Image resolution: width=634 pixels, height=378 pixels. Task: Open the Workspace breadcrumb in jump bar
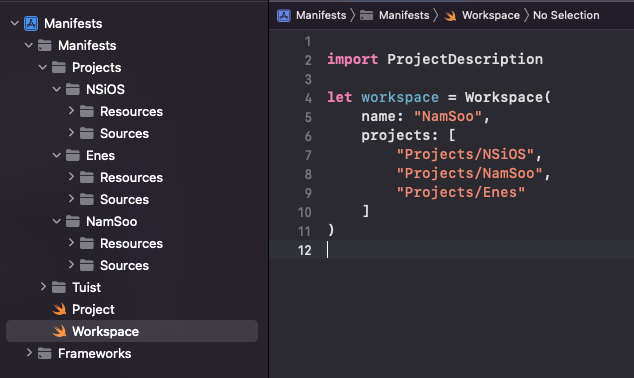pyautogui.click(x=491, y=15)
